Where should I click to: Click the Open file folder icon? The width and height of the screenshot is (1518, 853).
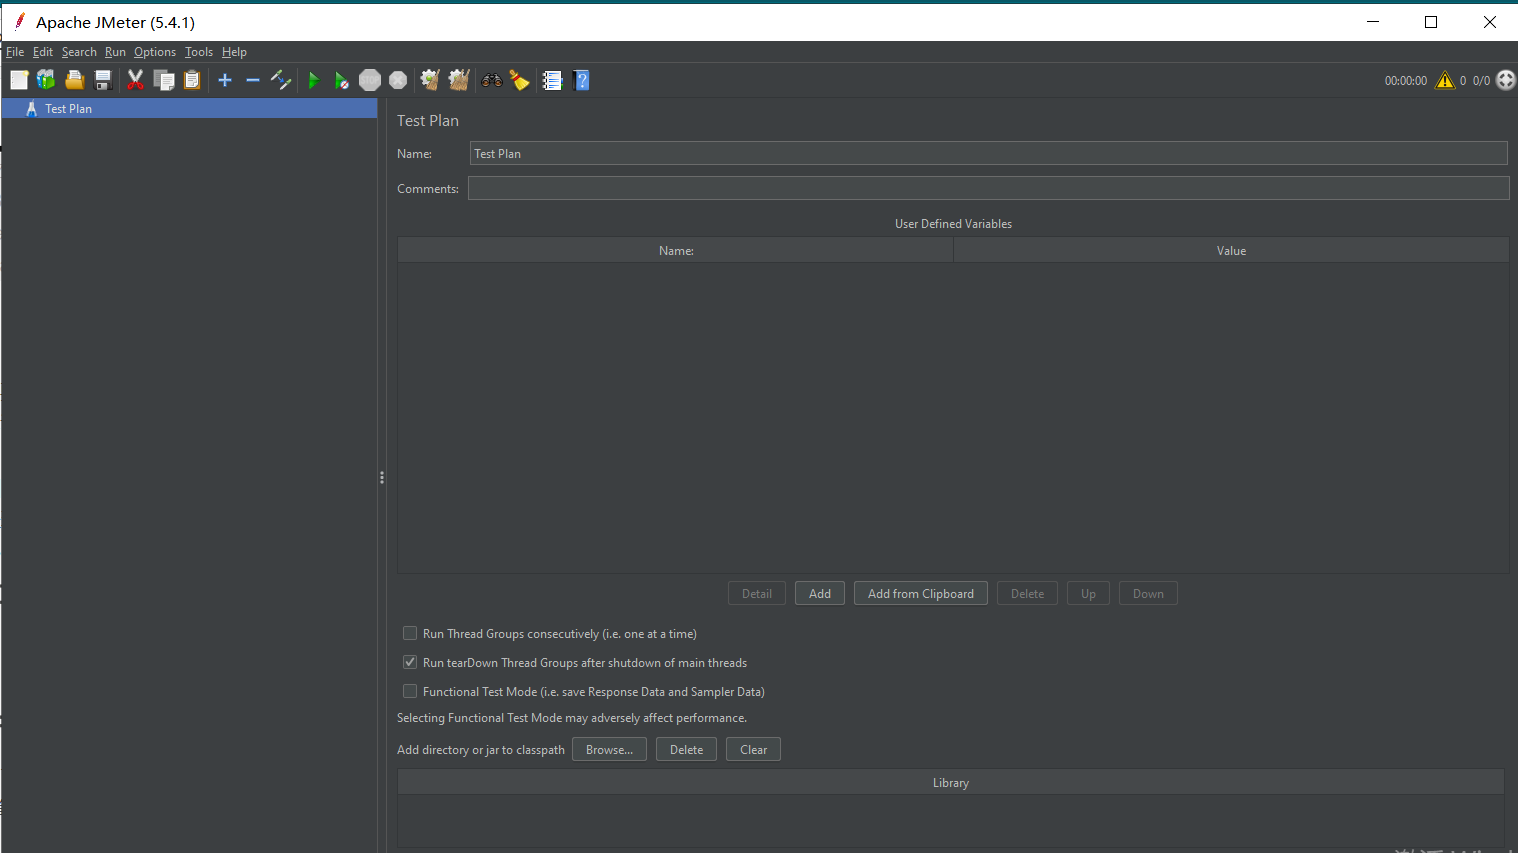[74, 80]
